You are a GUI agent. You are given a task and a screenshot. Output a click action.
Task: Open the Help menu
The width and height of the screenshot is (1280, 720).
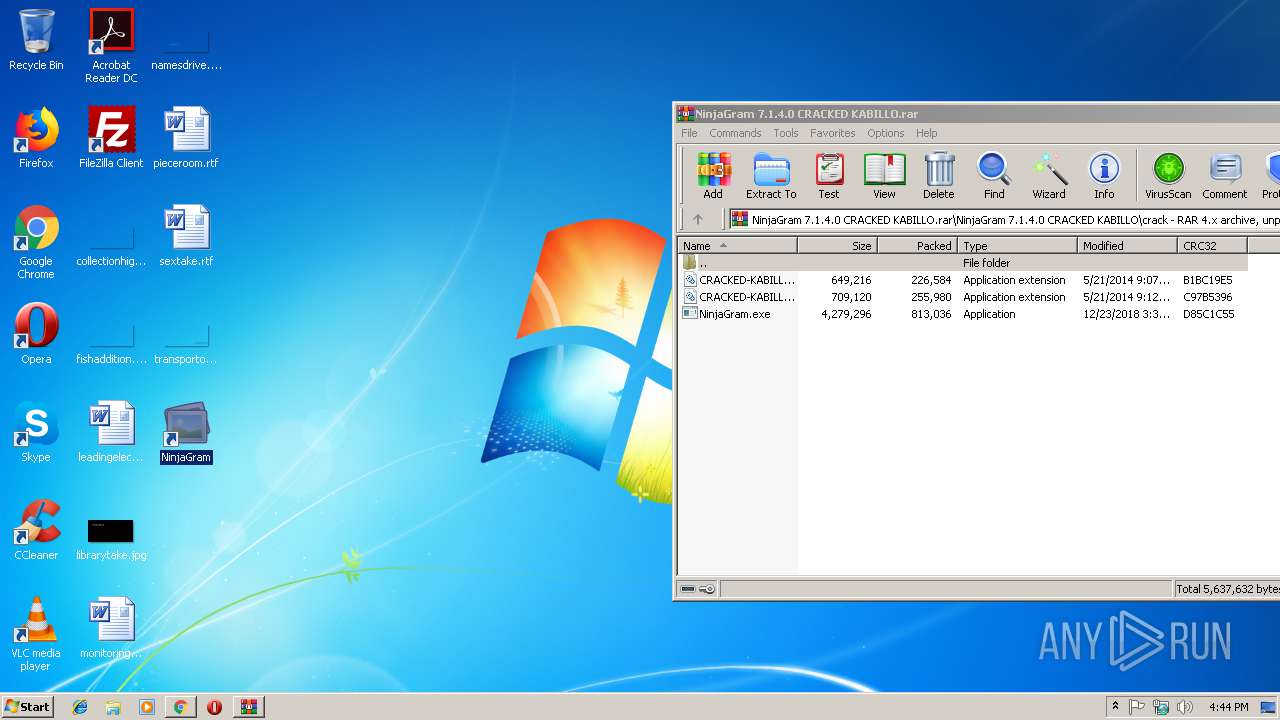pos(927,133)
